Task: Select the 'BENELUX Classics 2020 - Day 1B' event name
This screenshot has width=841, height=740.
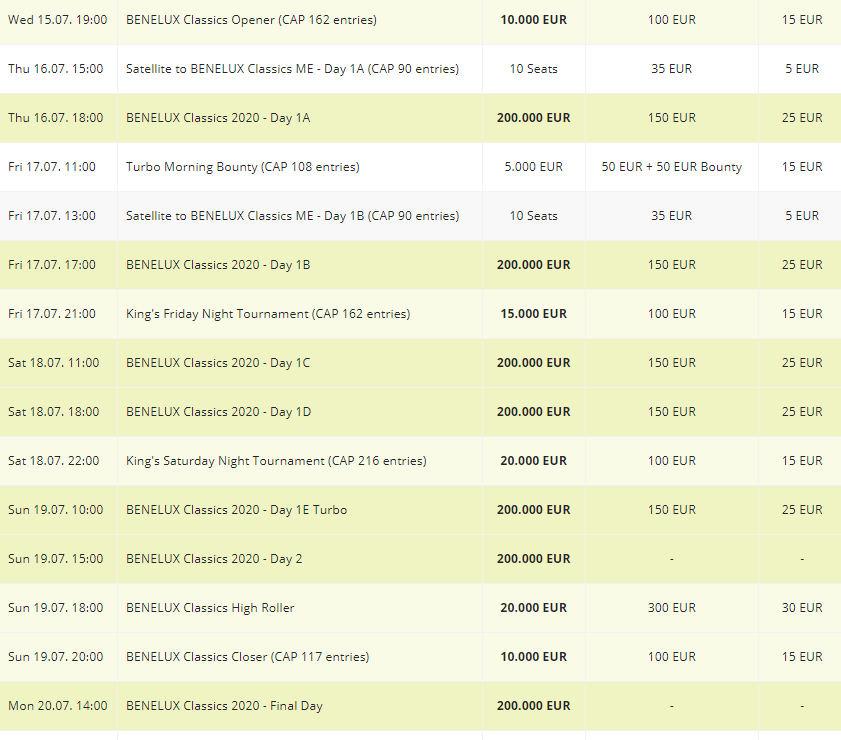Action: pos(218,265)
